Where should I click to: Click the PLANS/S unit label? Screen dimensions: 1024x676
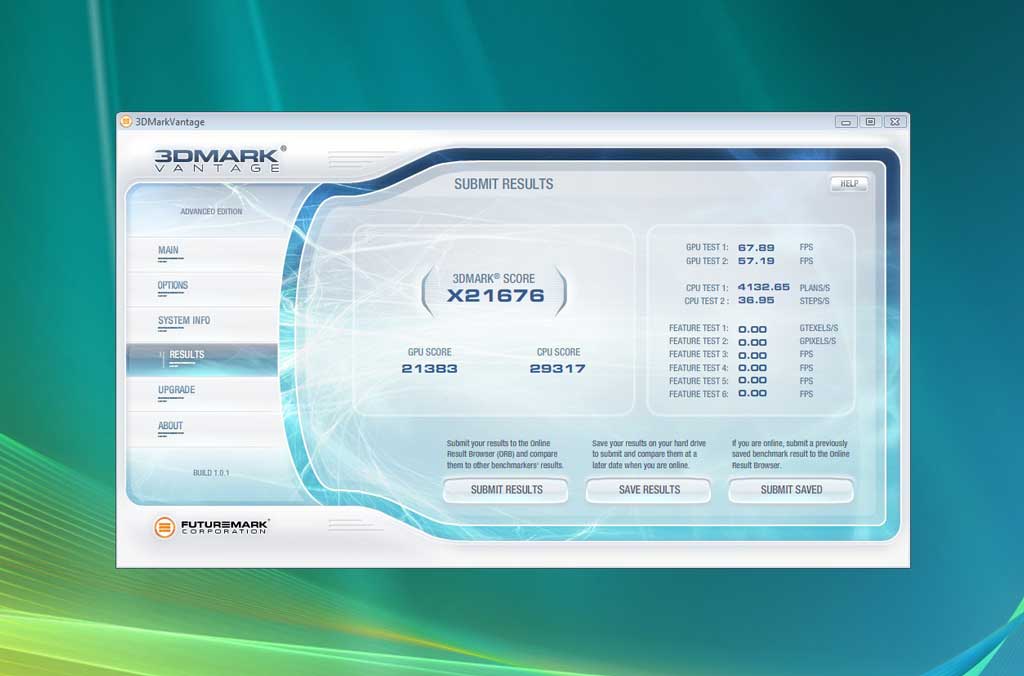pos(814,288)
